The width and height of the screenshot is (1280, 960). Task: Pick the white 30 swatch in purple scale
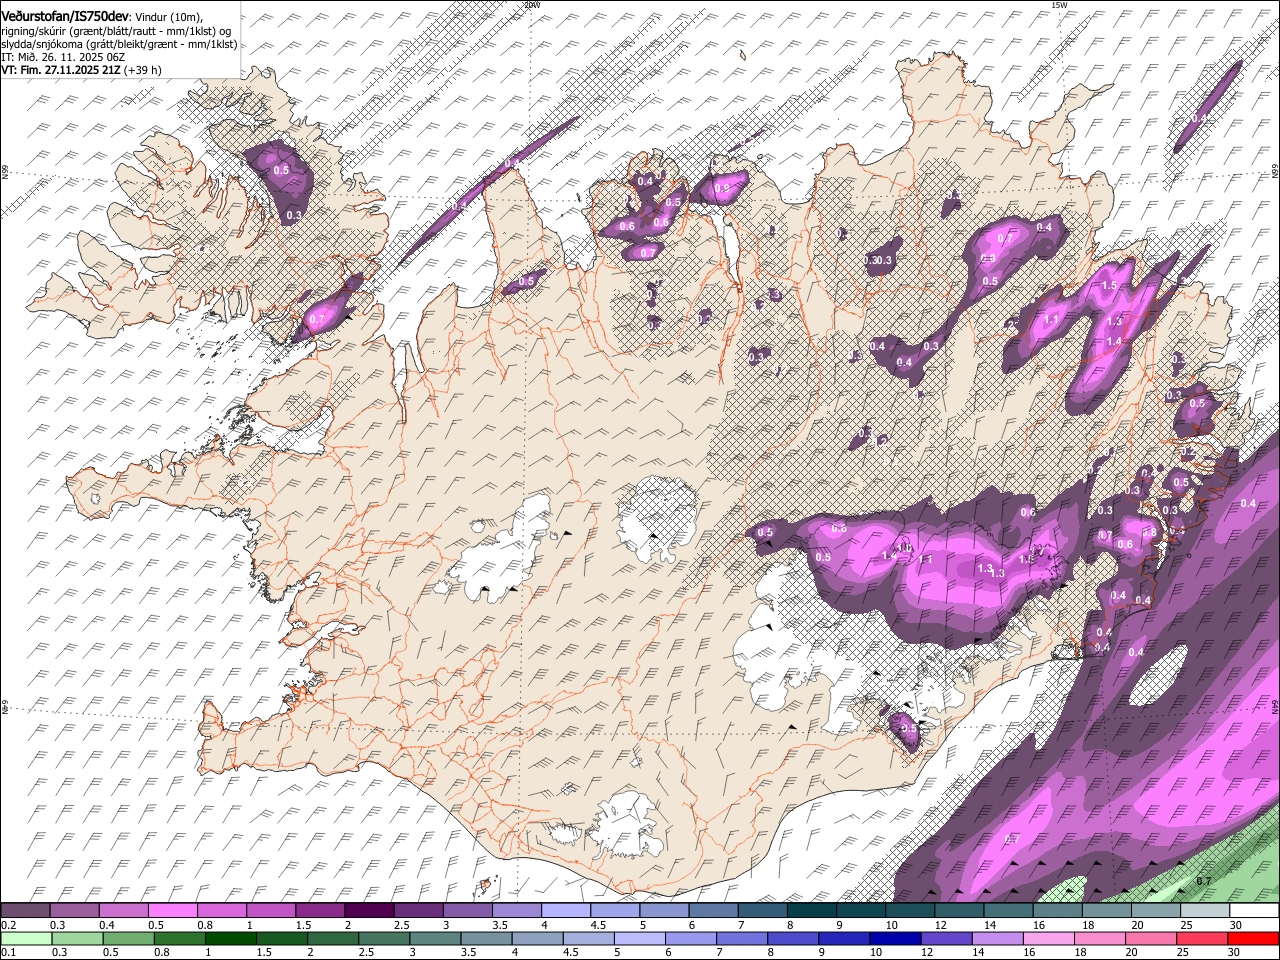point(1254,911)
